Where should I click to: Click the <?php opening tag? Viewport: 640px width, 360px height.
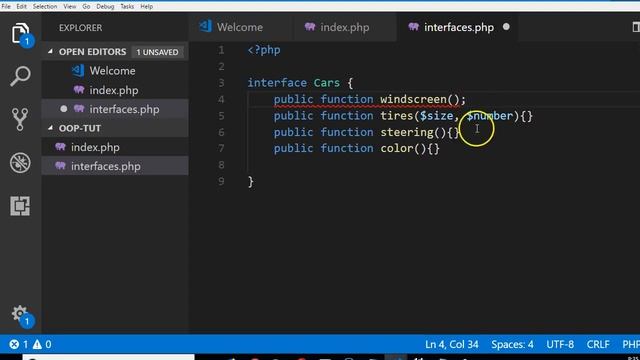(x=264, y=50)
